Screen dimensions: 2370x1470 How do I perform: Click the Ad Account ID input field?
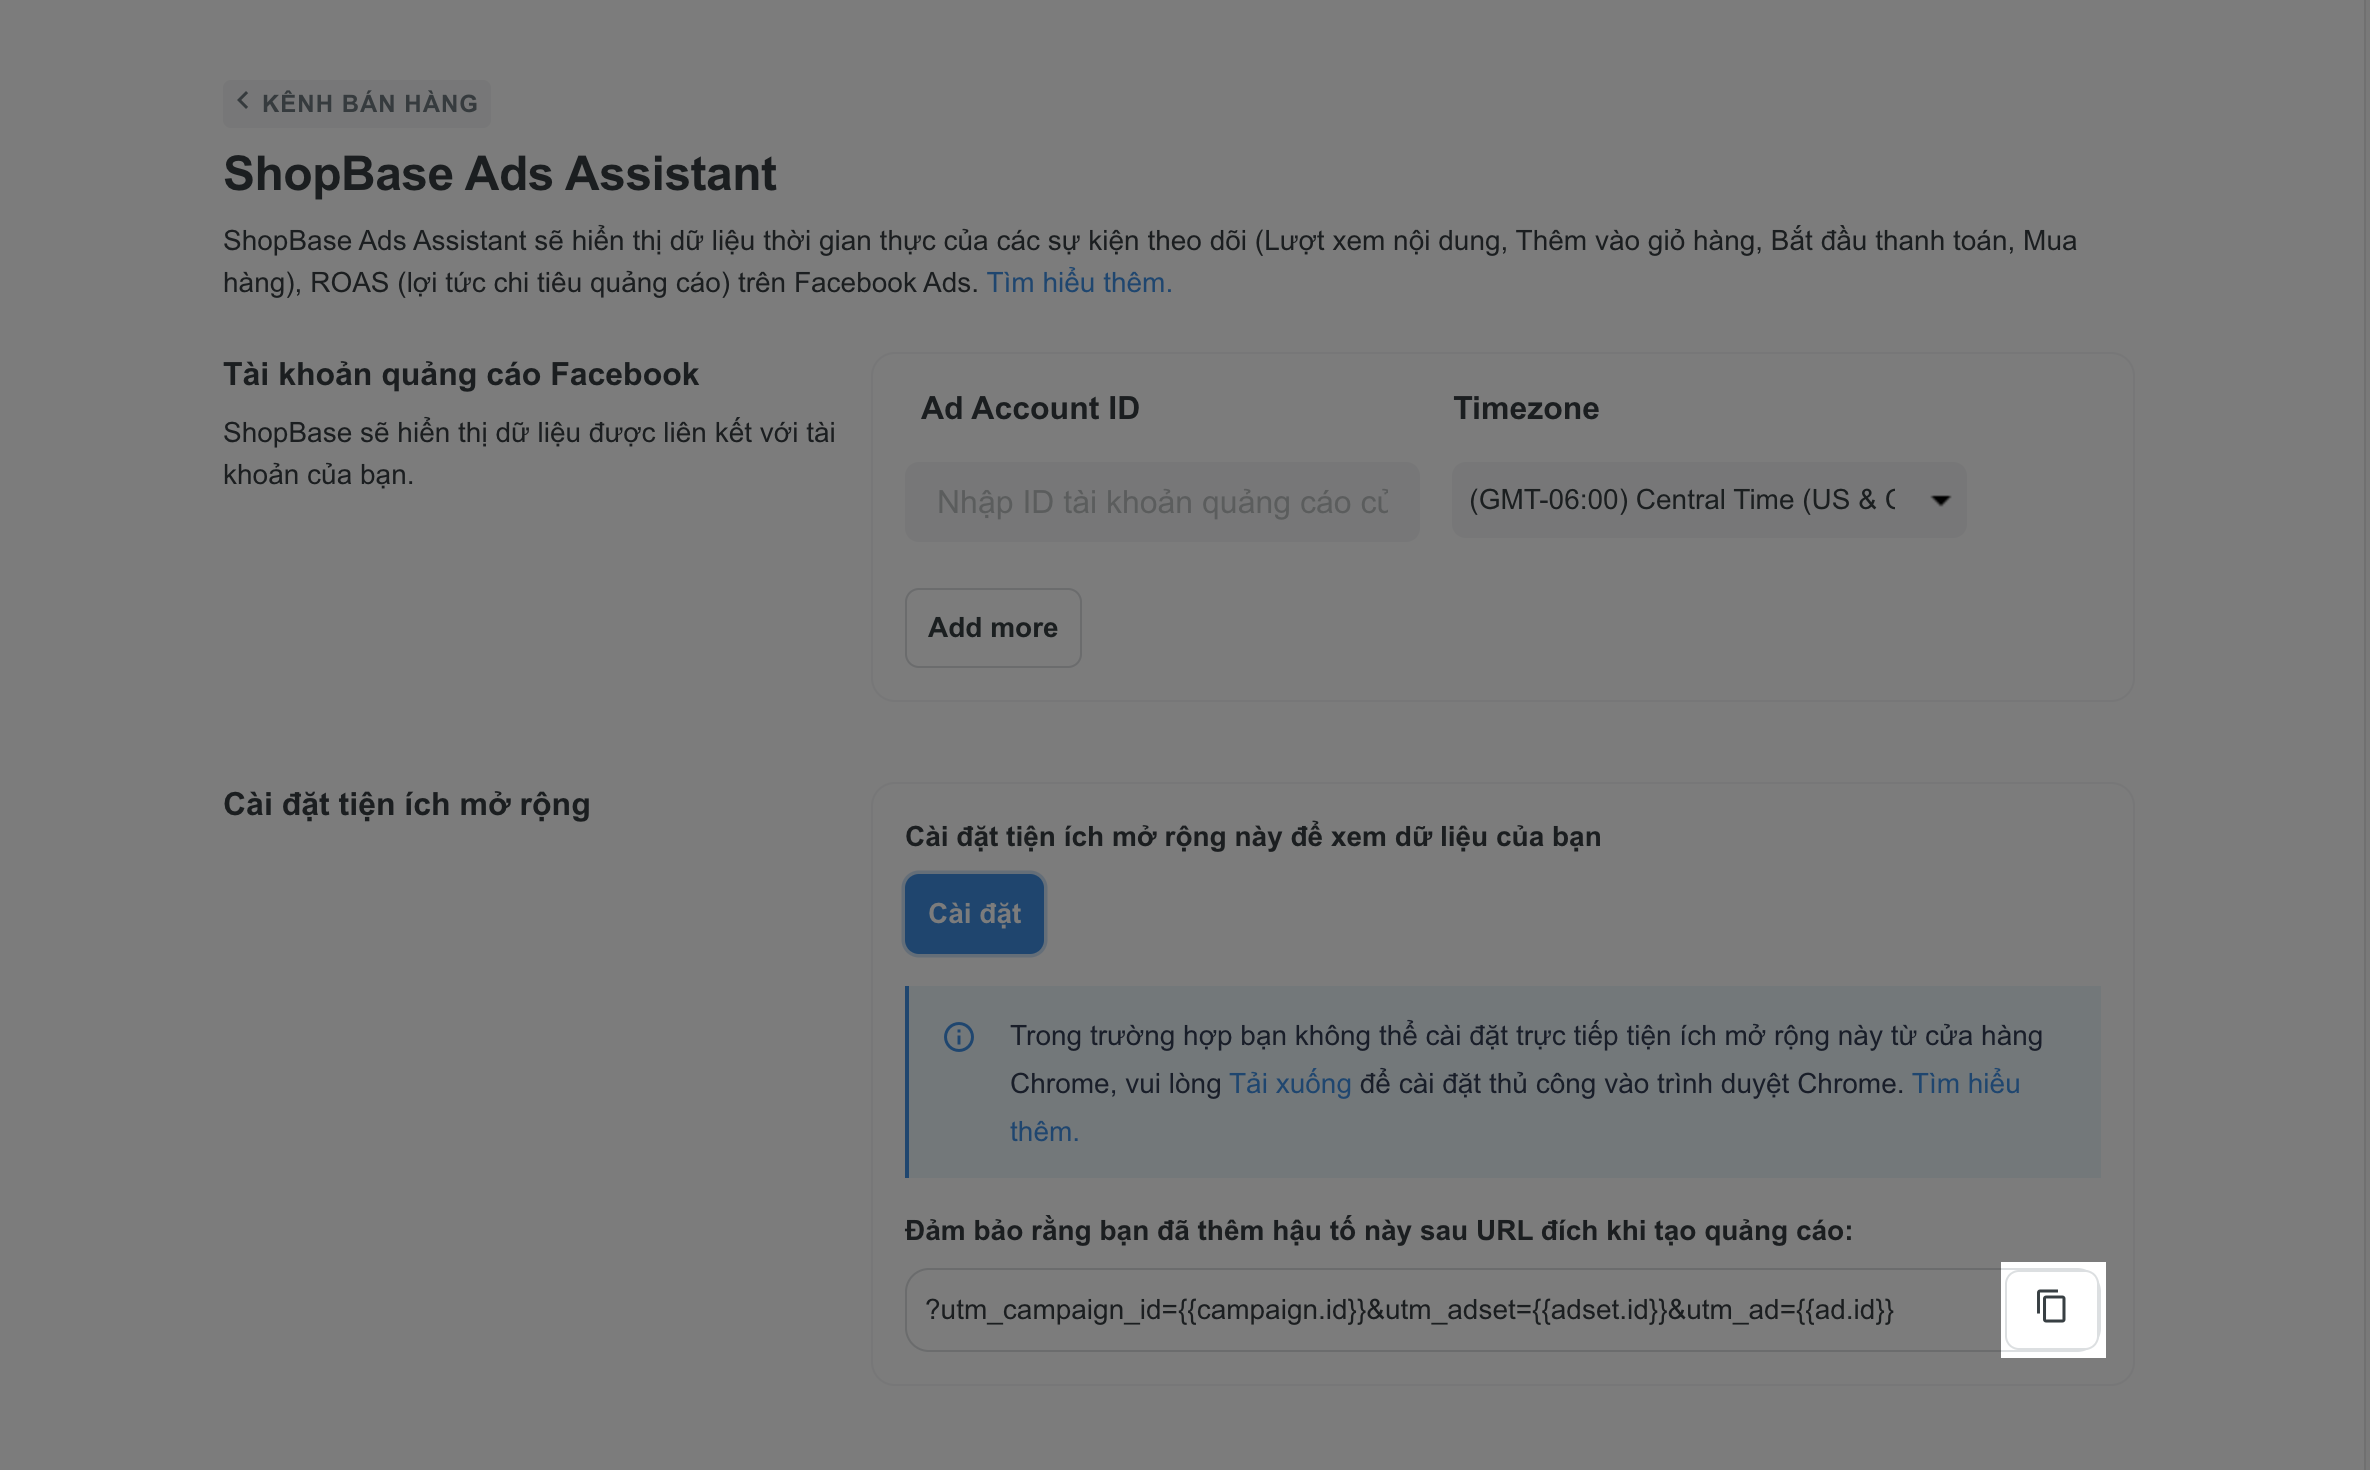pyautogui.click(x=1162, y=501)
